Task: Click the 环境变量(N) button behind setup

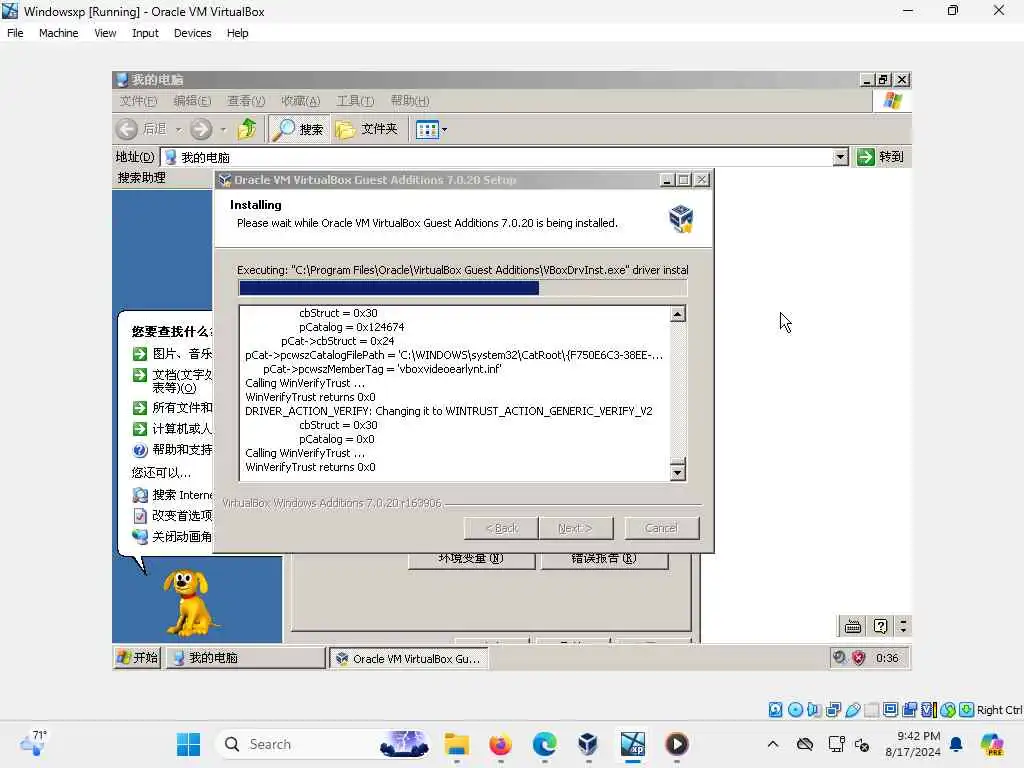Action: tap(471, 560)
